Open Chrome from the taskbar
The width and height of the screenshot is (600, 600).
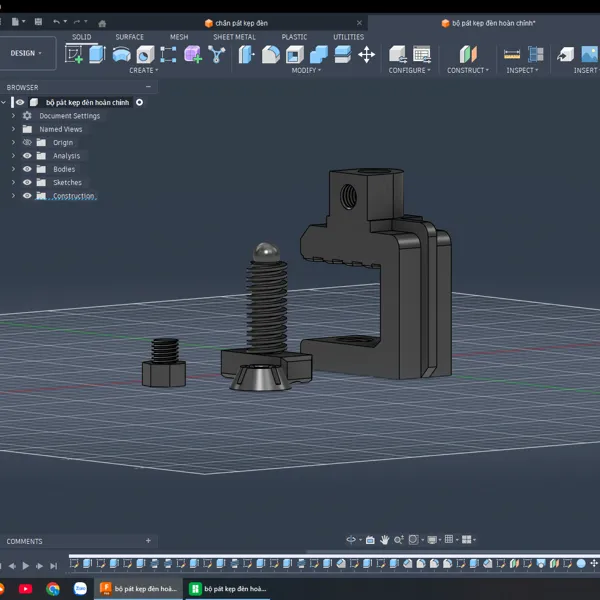pos(53,589)
